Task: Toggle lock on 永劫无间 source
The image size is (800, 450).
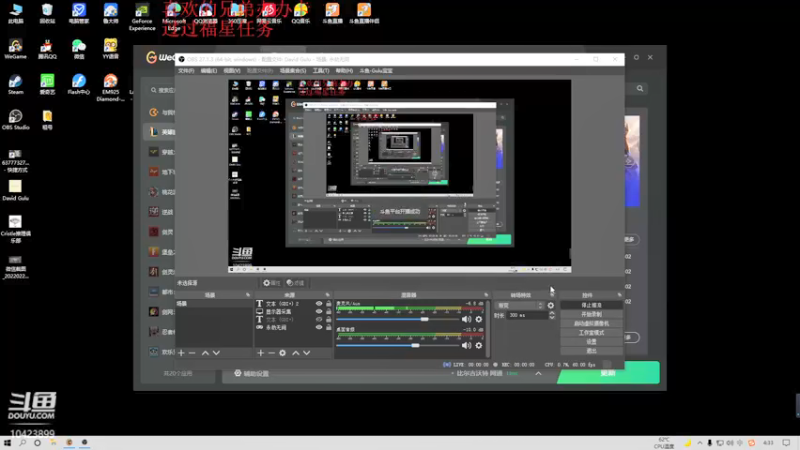Action: point(329,327)
